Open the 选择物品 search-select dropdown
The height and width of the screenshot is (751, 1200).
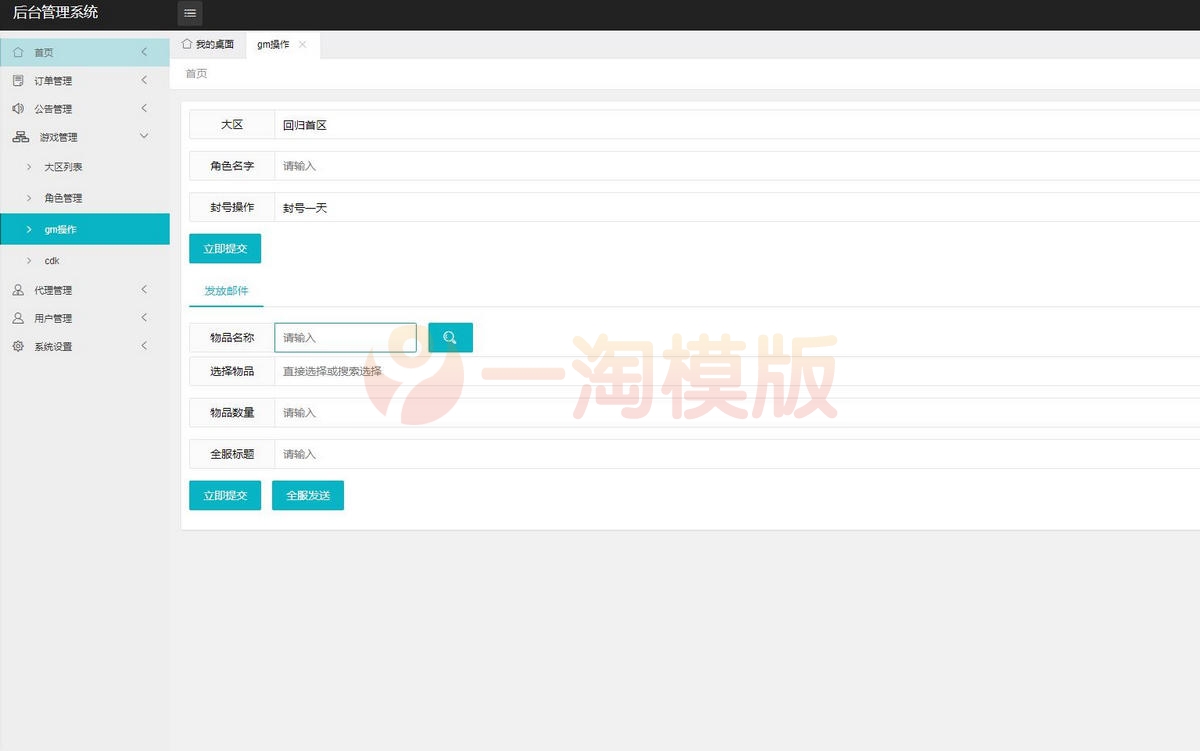[737, 371]
